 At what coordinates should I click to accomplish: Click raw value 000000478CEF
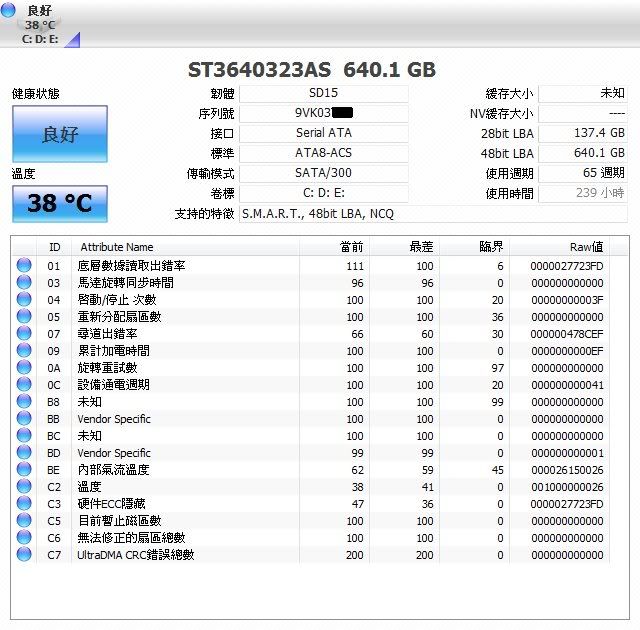(x=567, y=334)
